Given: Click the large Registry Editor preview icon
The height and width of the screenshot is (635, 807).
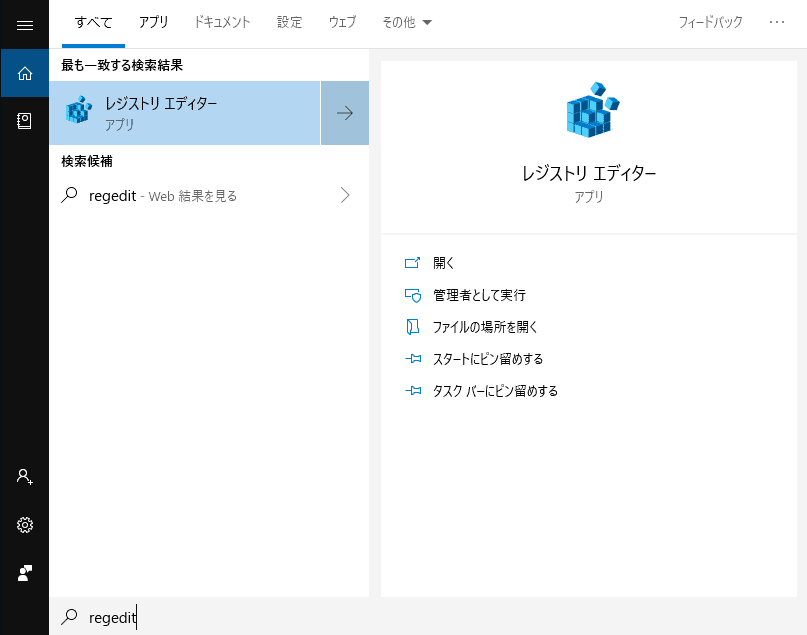Looking at the screenshot, I should 589,110.
